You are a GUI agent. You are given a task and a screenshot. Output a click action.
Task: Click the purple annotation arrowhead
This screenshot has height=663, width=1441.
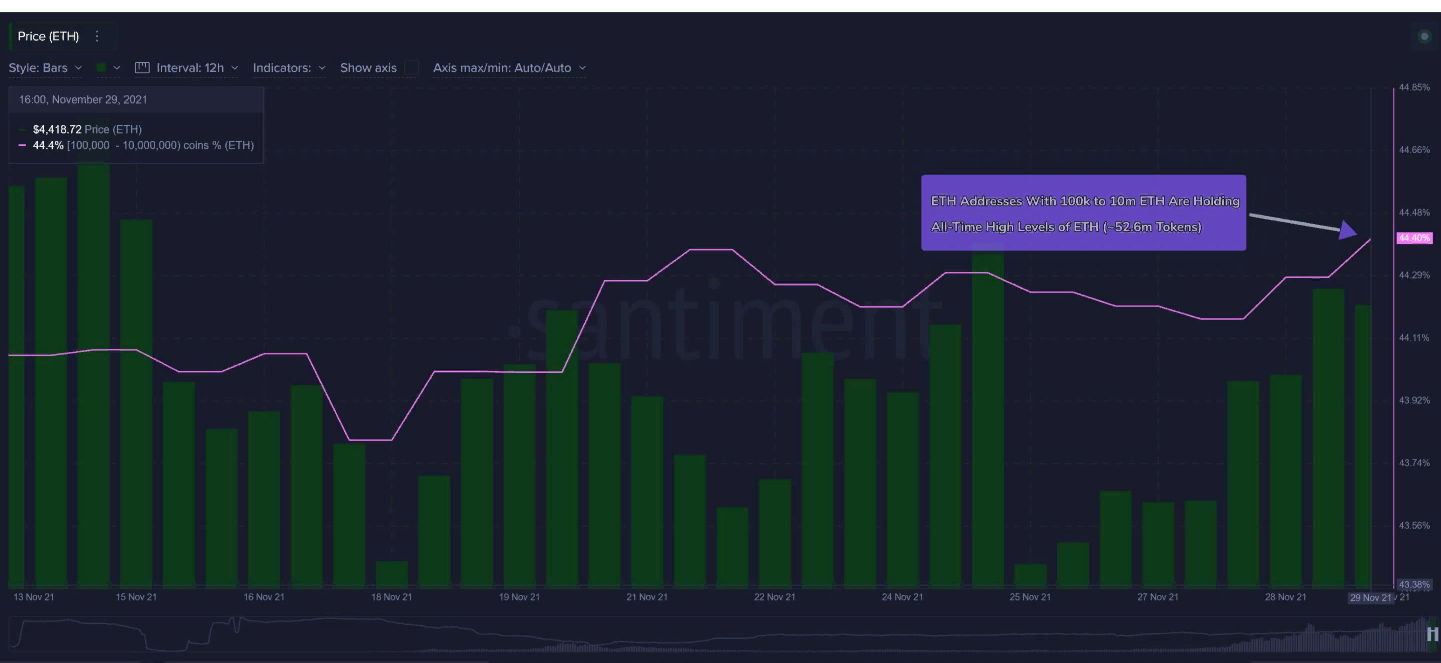1347,230
